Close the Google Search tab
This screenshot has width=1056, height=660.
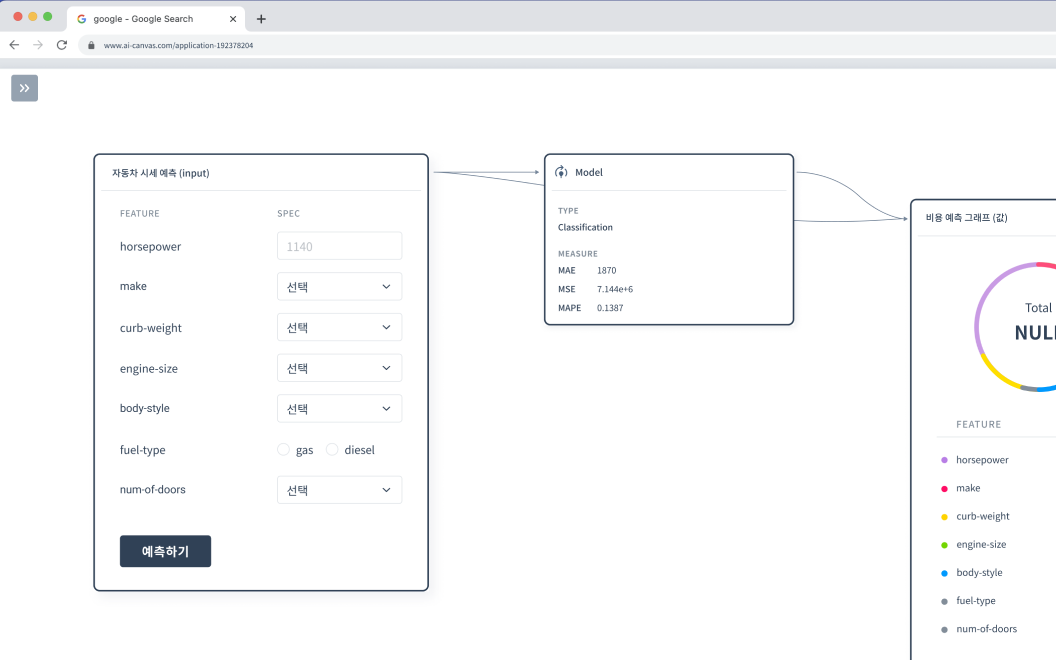tap(233, 19)
